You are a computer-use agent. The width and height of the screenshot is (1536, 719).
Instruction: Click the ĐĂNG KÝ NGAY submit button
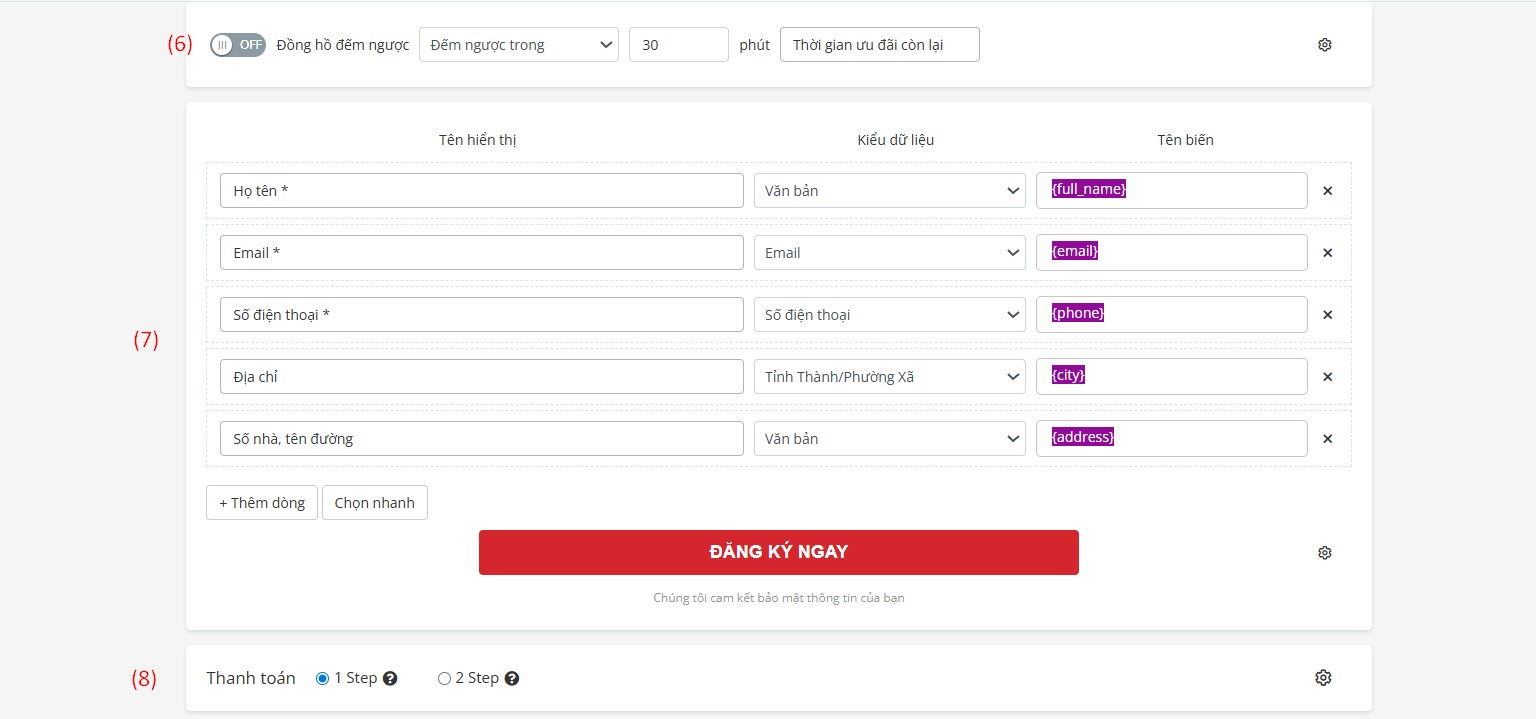tap(778, 552)
